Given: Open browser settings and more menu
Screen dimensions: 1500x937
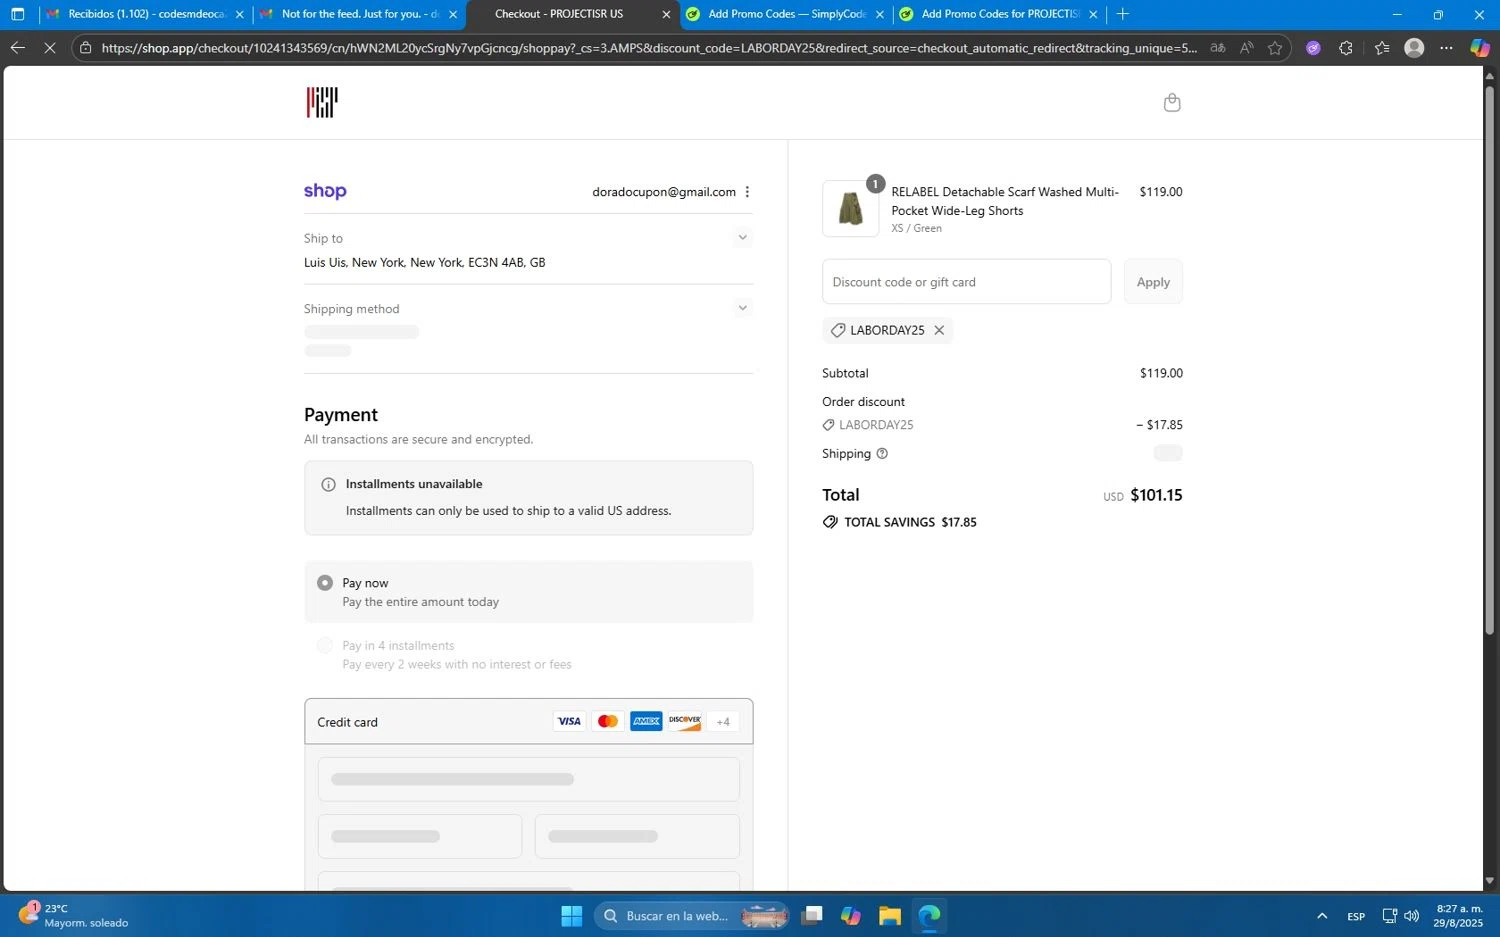Looking at the screenshot, I should click(1447, 47).
